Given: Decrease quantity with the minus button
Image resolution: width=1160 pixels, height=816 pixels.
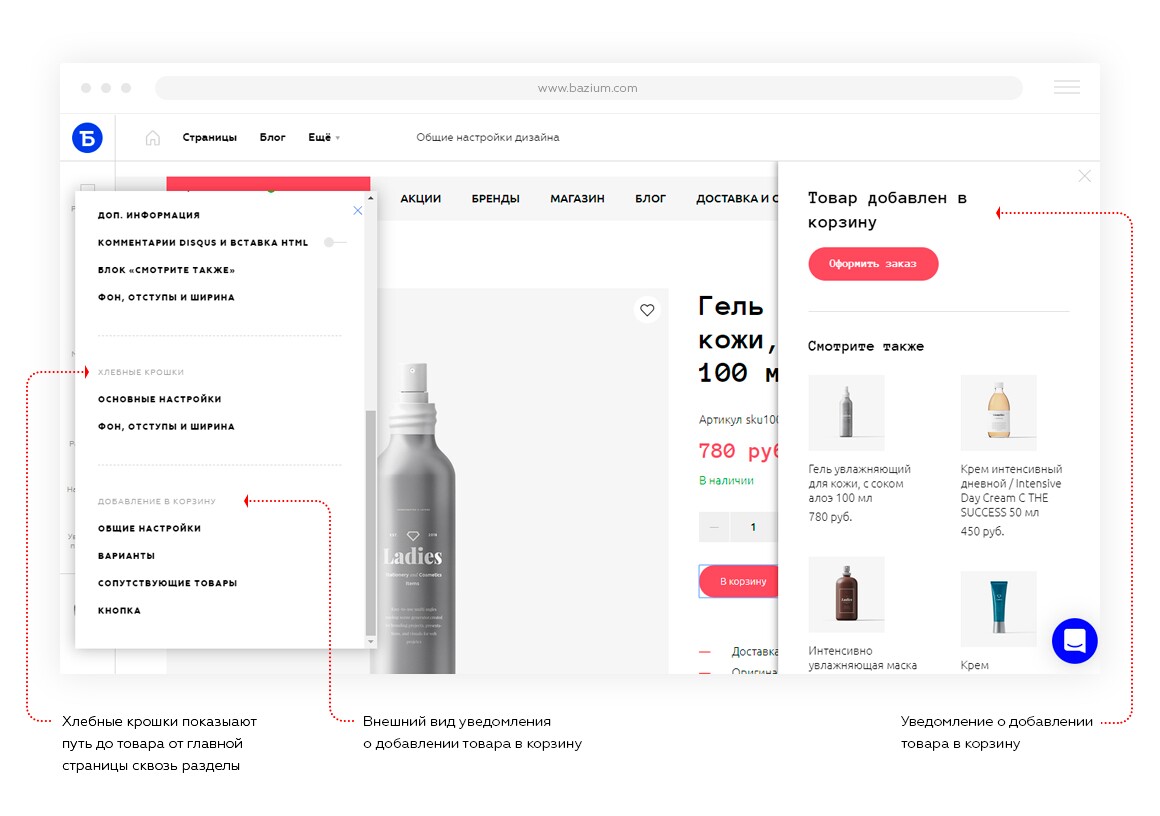Looking at the screenshot, I should pos(714,527).
